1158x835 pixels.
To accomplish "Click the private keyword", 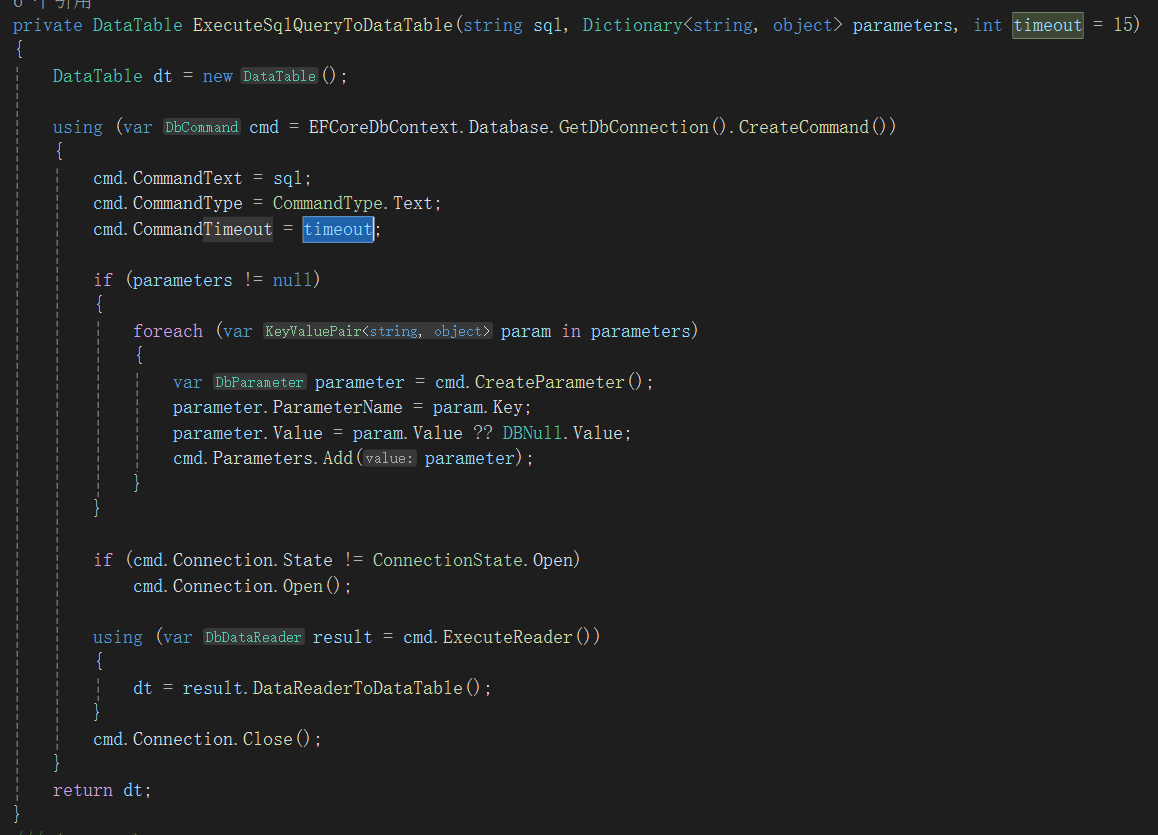I will 47,25.
